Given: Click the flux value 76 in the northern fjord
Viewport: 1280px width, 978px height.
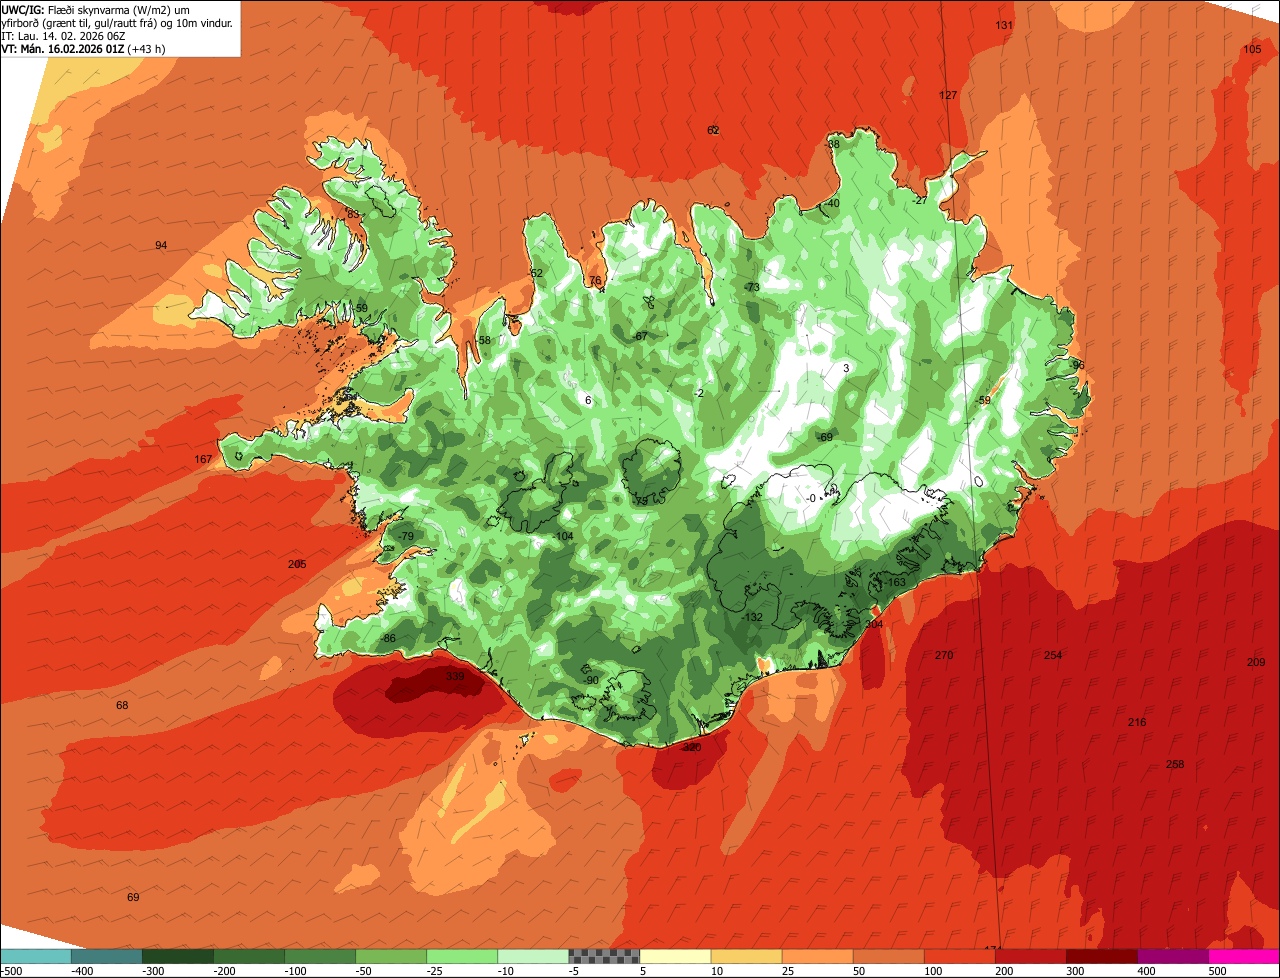Looking at the screenshot, I should point(596,281).
